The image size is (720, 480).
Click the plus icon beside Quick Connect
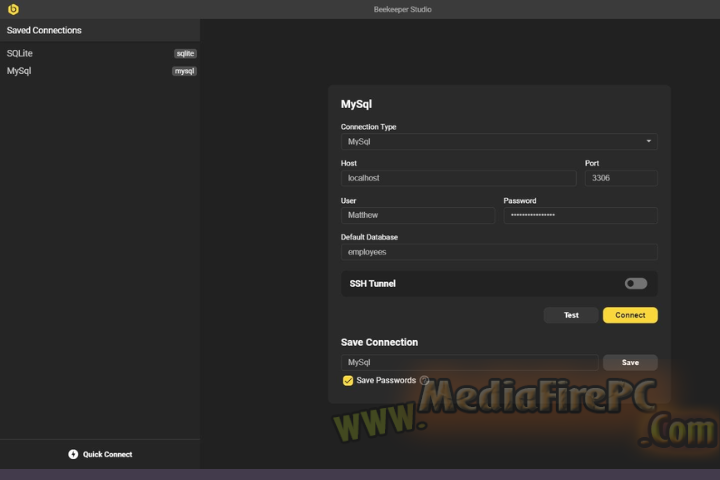pos(73,454)
